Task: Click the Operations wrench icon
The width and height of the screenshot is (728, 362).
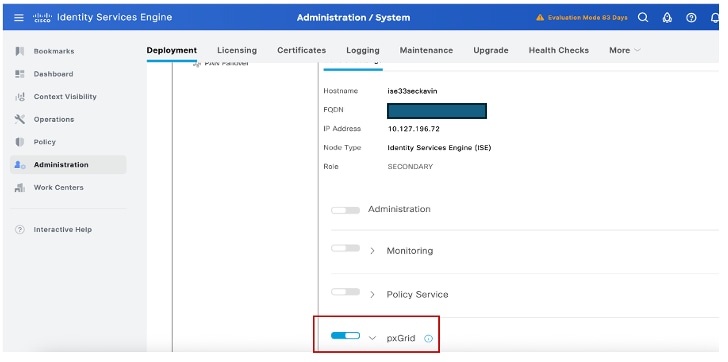Action: pyautogui.click(x=20, y=119)
